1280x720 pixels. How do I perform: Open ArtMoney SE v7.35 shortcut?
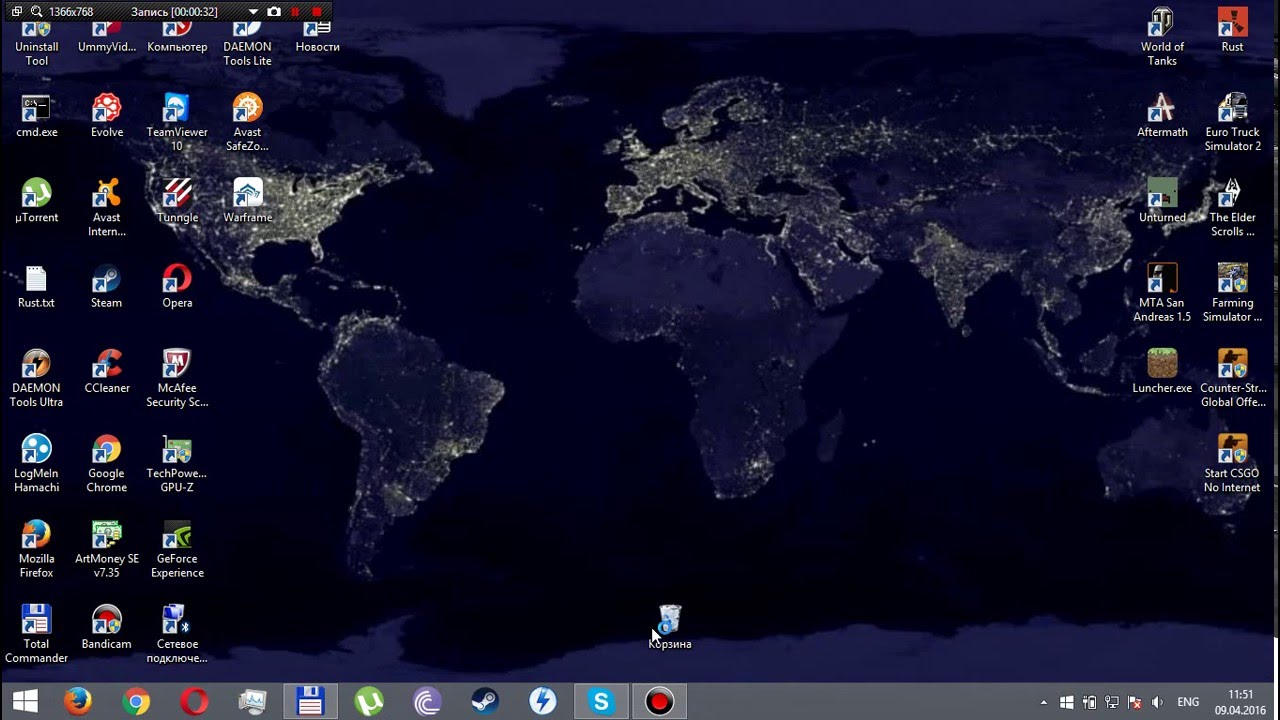point(107,549)
